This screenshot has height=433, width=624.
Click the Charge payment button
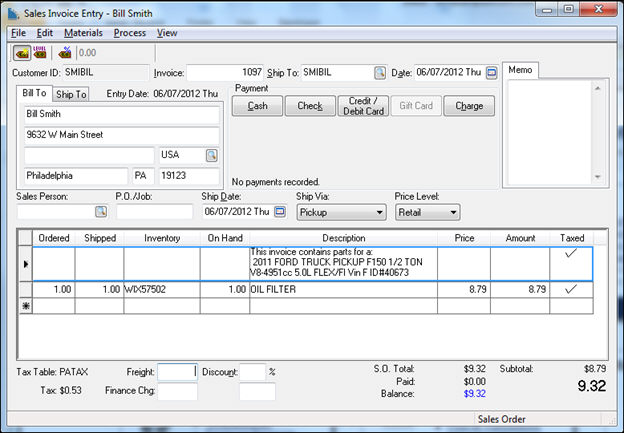click(469, 106)
